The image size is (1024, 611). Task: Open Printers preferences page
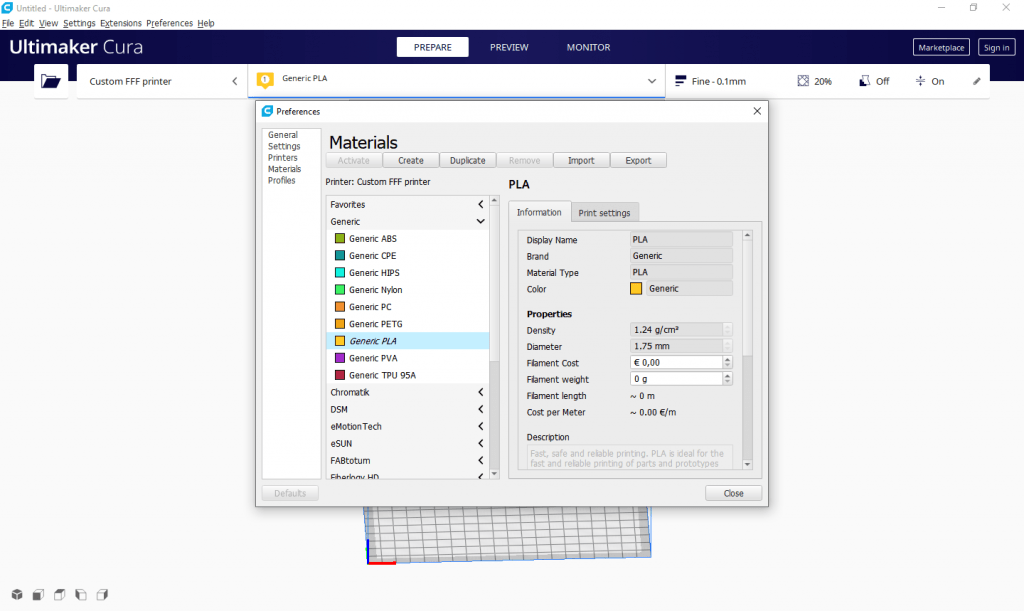[x=282, y=157]
